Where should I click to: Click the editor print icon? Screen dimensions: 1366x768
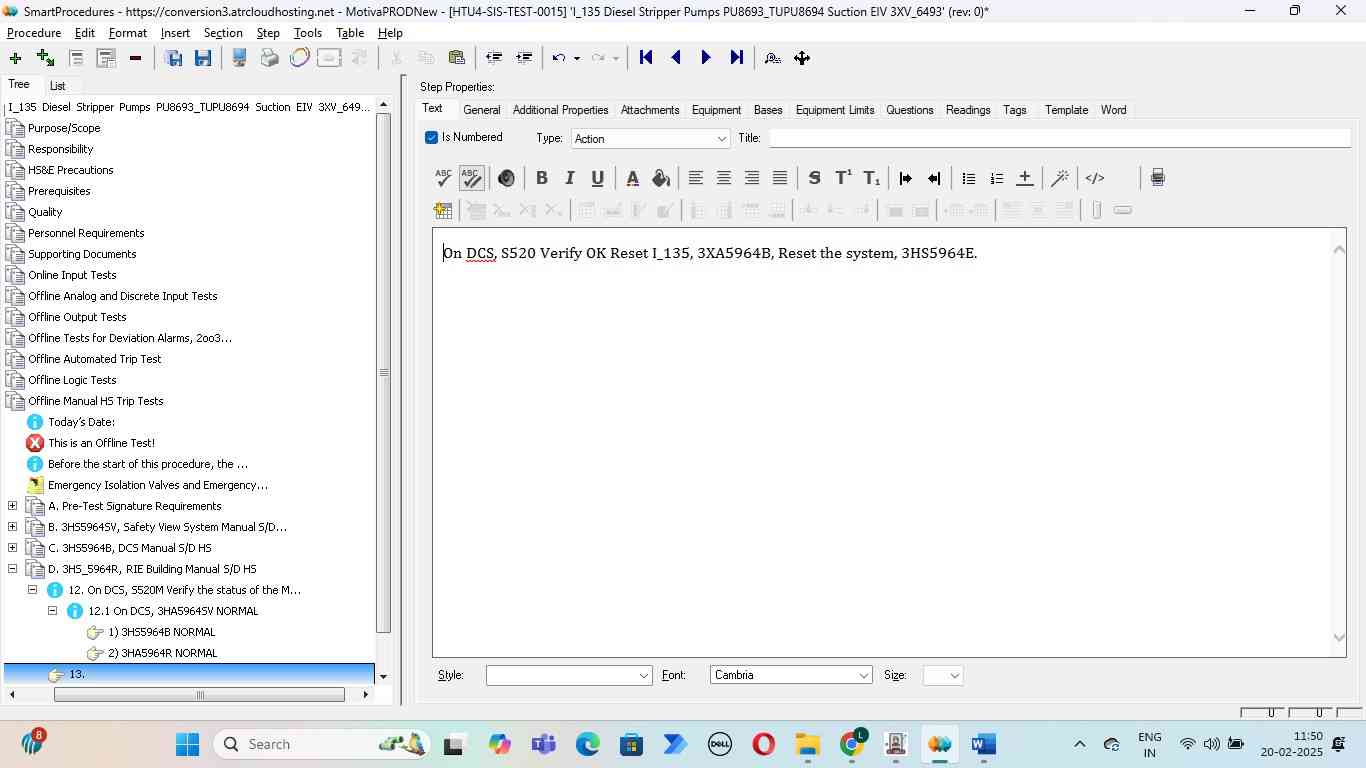[1157, 178]
